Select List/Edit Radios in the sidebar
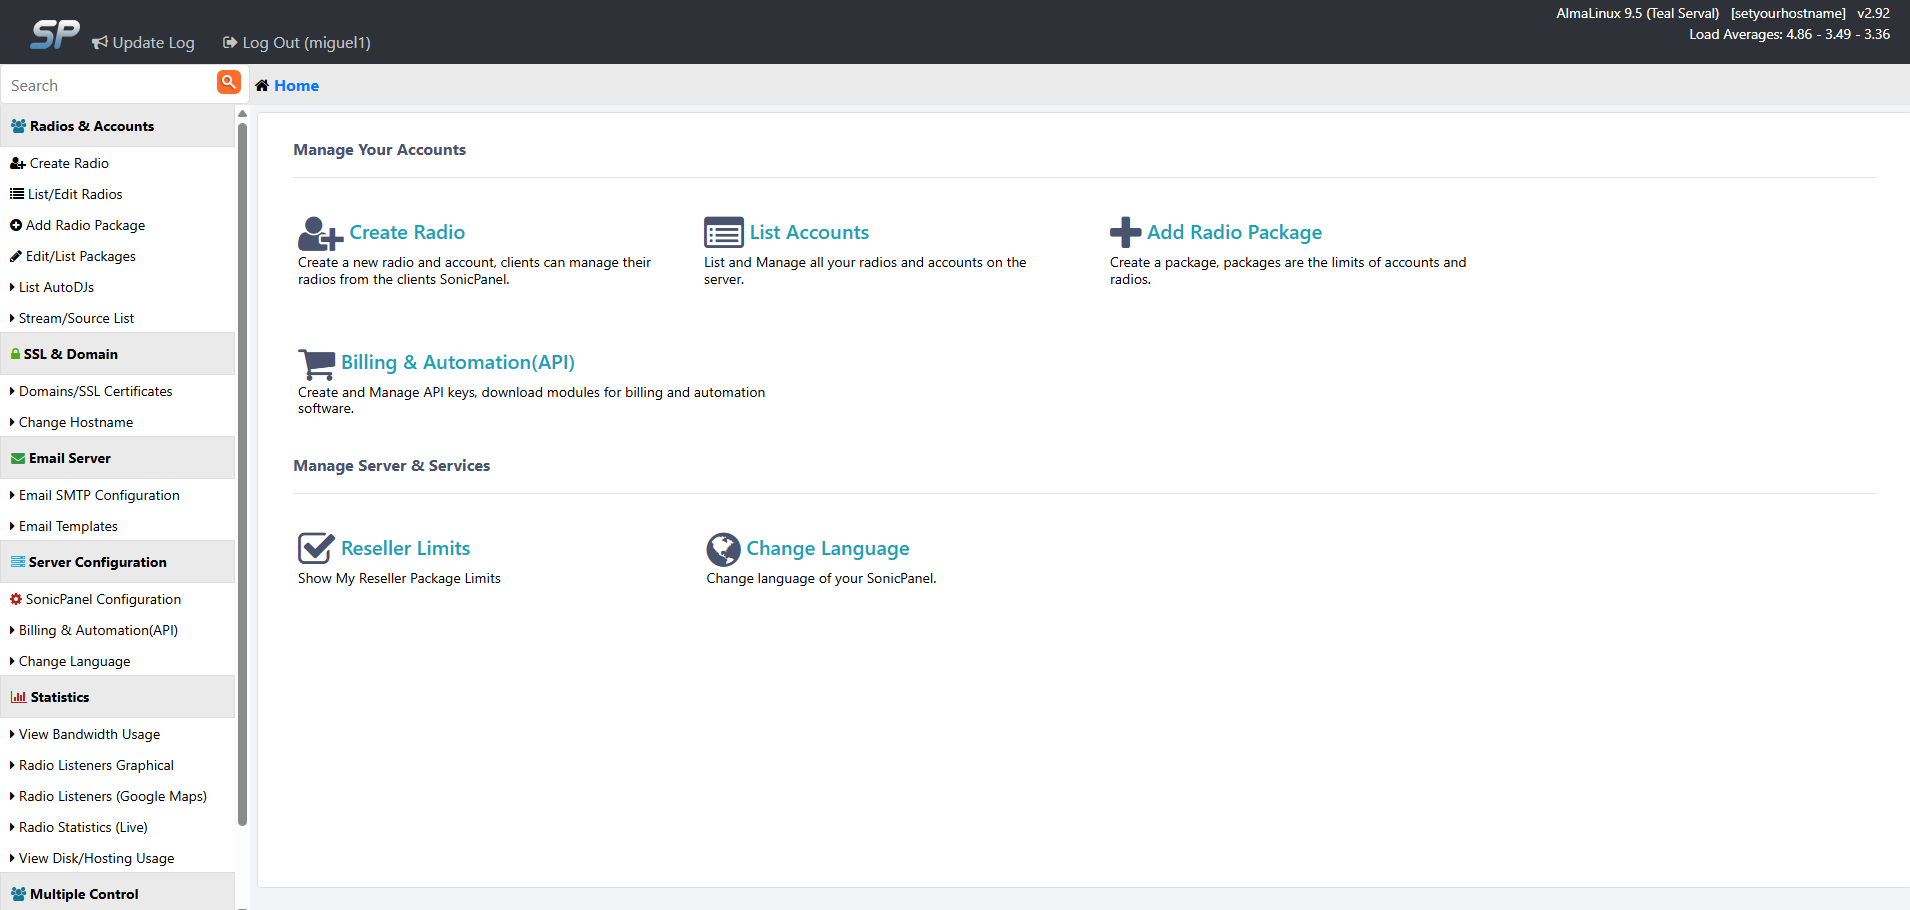The width and height of the screenshot is (1910, 910). [x=75, y=194]
